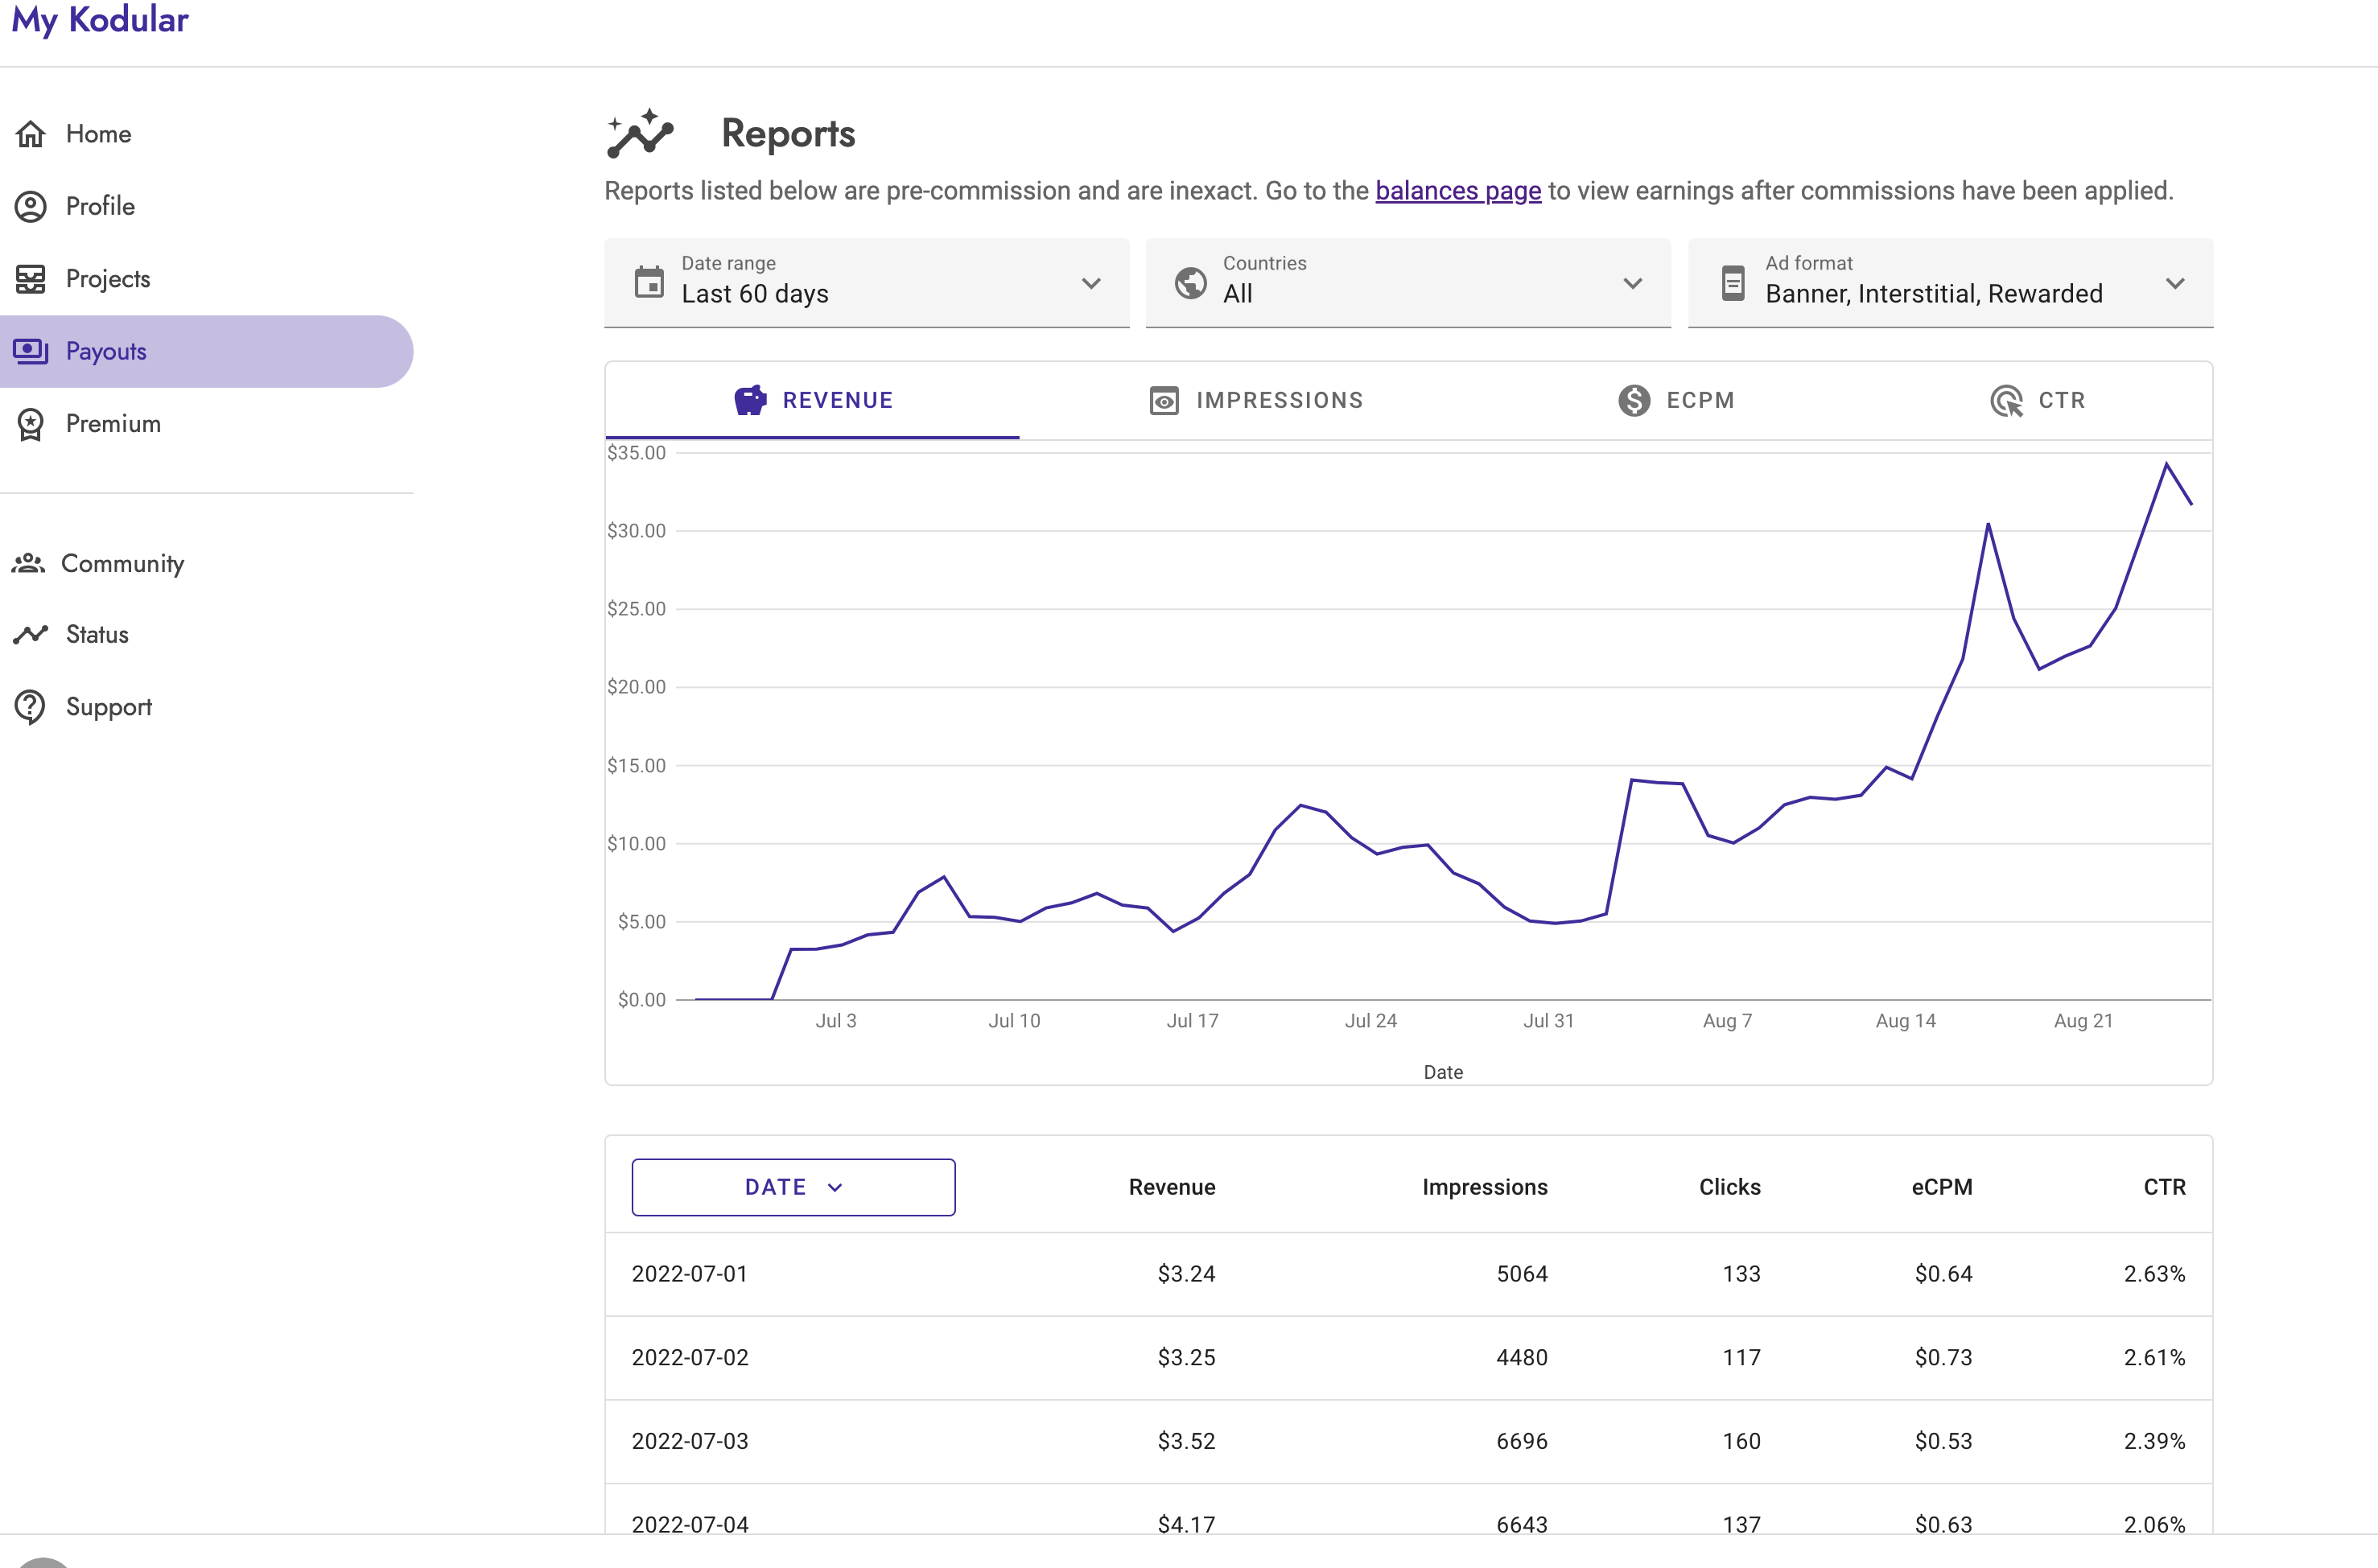Open the balances page link
The image size is (2378, 1568).
pyautogui.click(x=1458, y=190)
